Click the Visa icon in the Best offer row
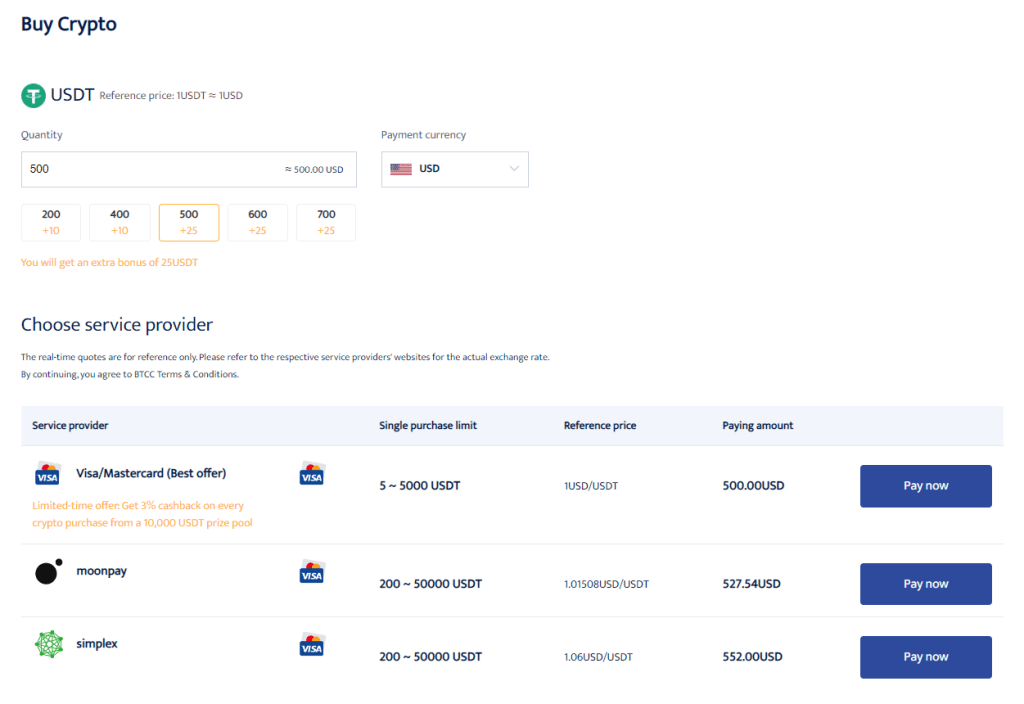This screenshot has height=704, width=1024. (311, 472)
